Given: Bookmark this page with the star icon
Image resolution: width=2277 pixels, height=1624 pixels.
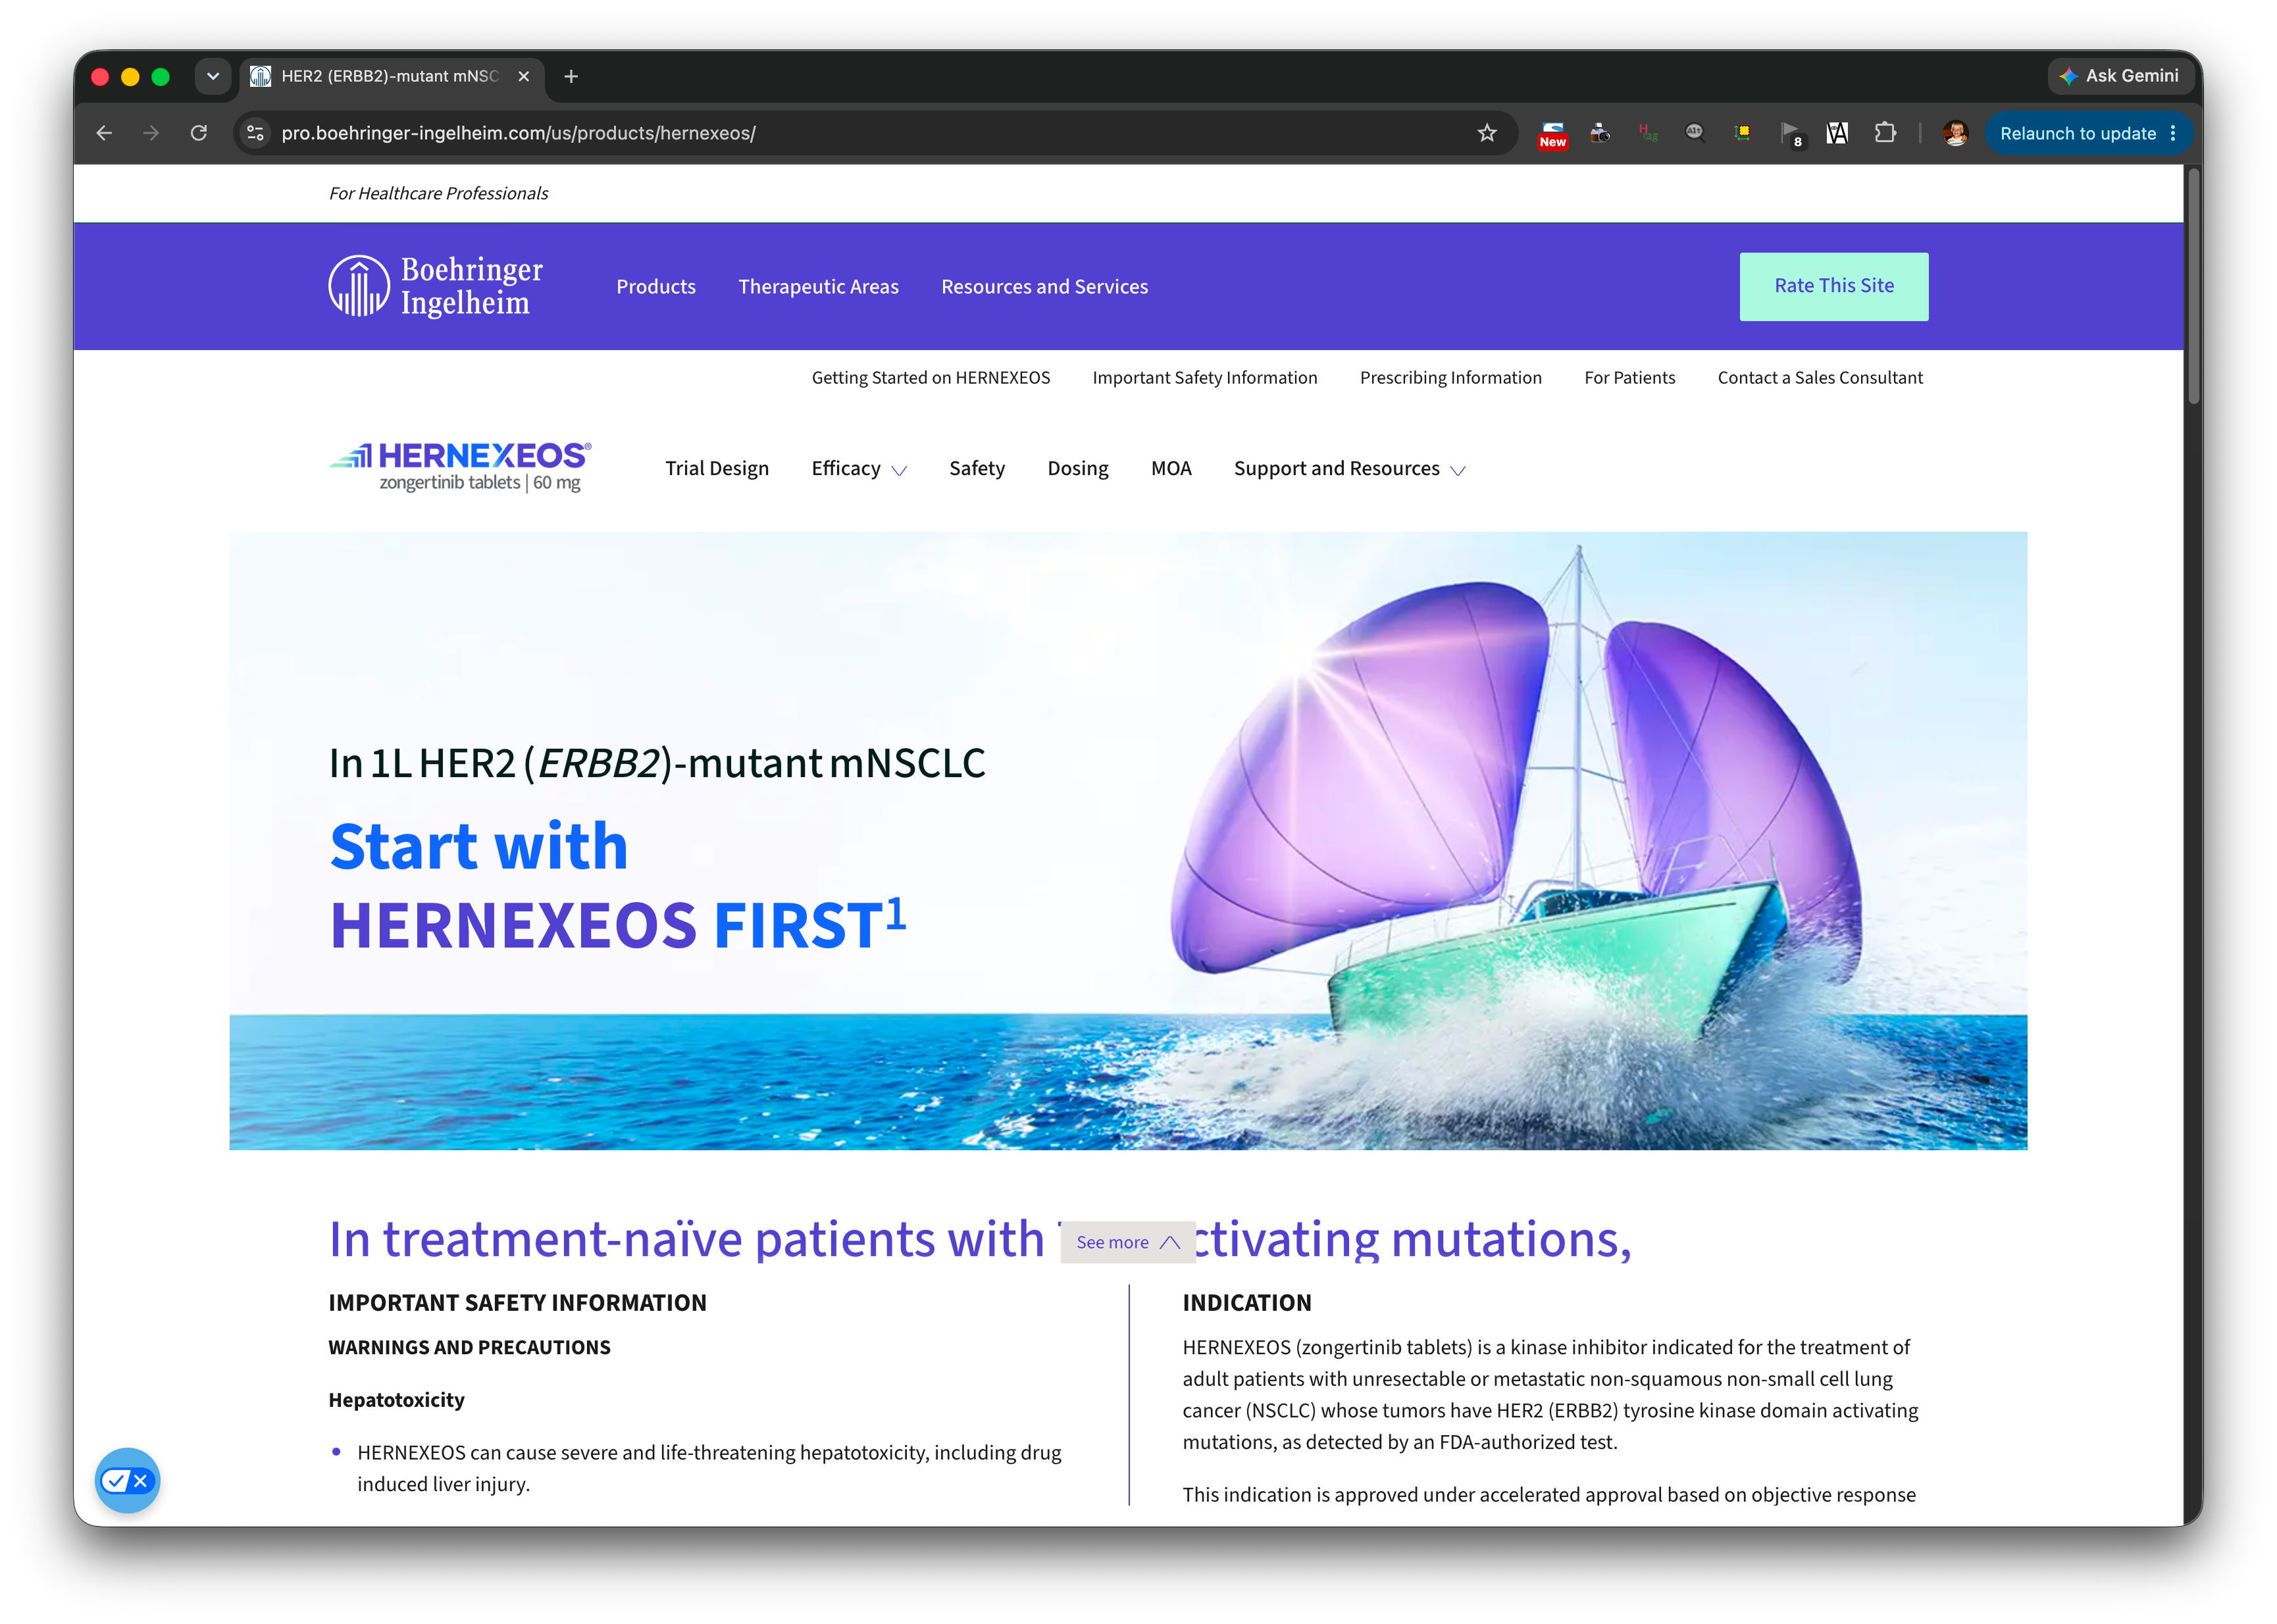Looking at the screenshot, I should pos(1487,133).
